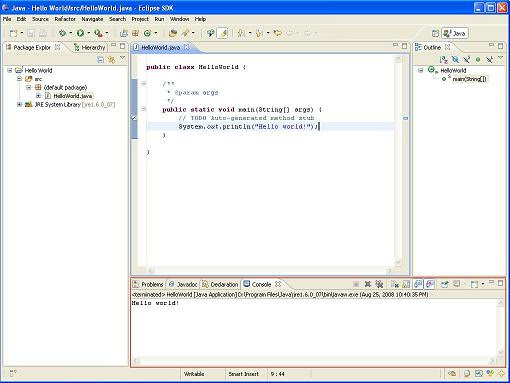Close the Console view tab
Viewport: 510px width, 383px height.
click(x=278, y=284)
